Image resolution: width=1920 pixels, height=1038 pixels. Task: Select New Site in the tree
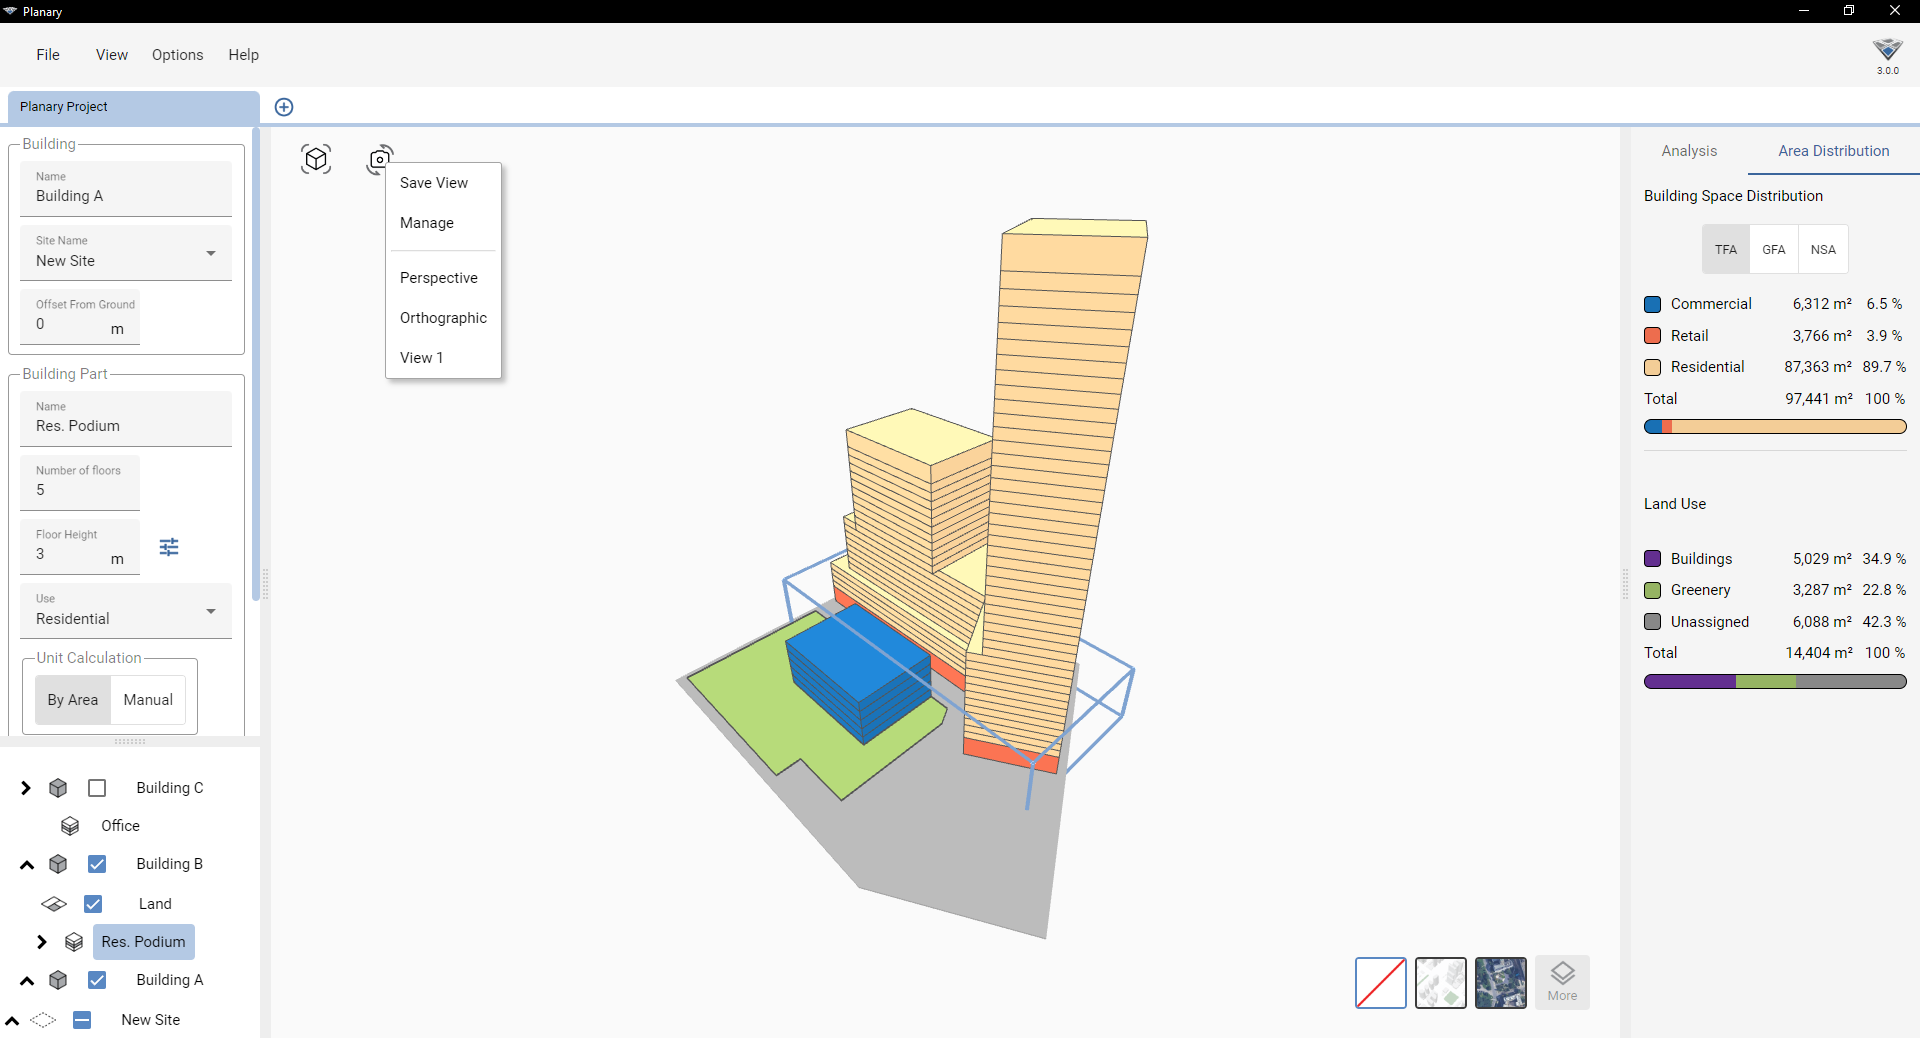click(x=151, y=1020)
